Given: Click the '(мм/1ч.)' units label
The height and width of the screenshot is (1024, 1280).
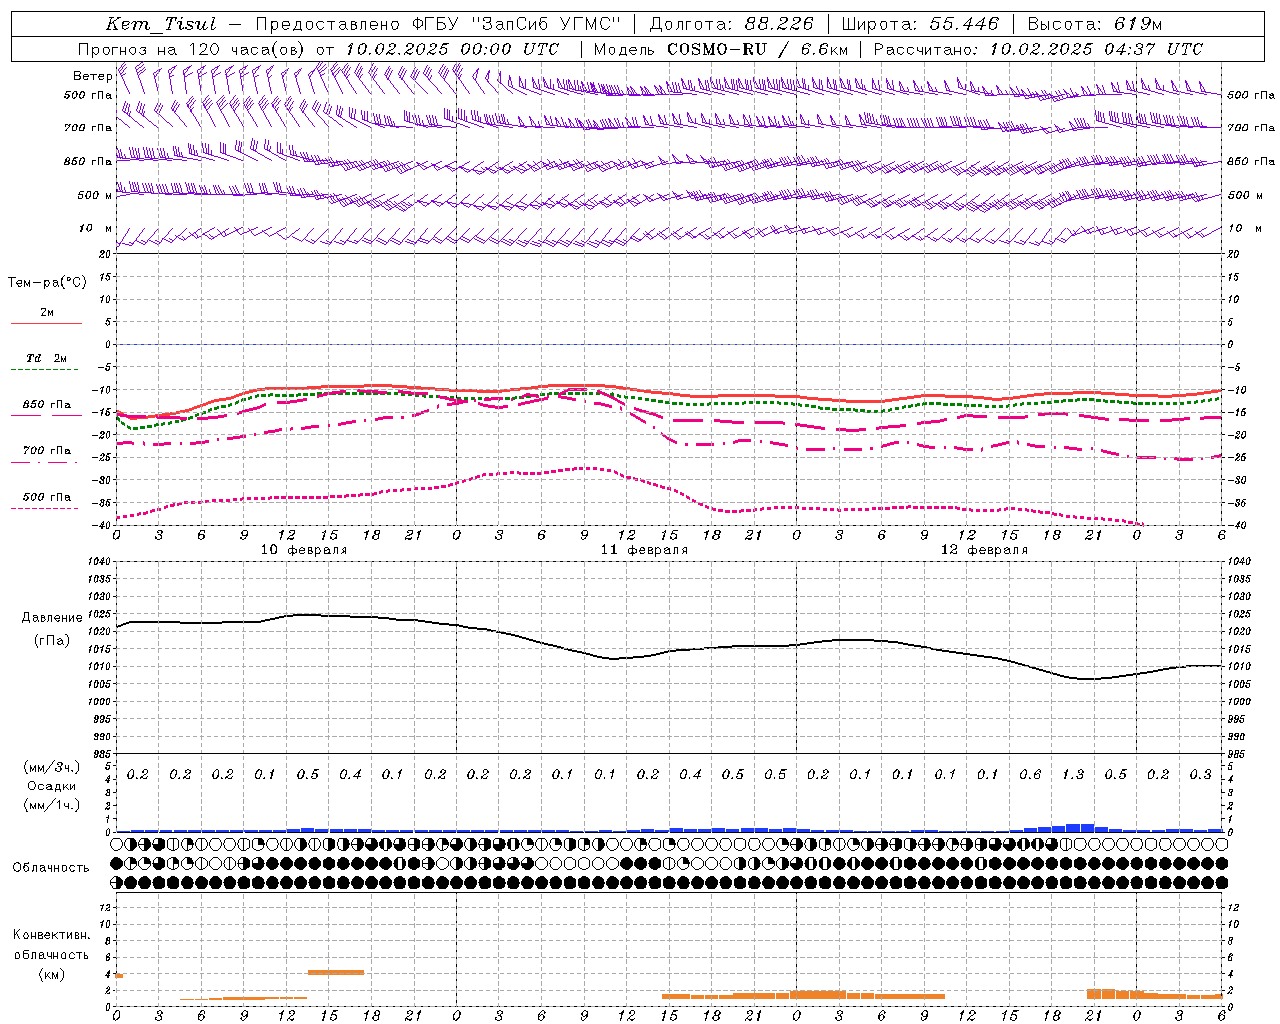Looking at the screenshot, I should coord(52,805).
